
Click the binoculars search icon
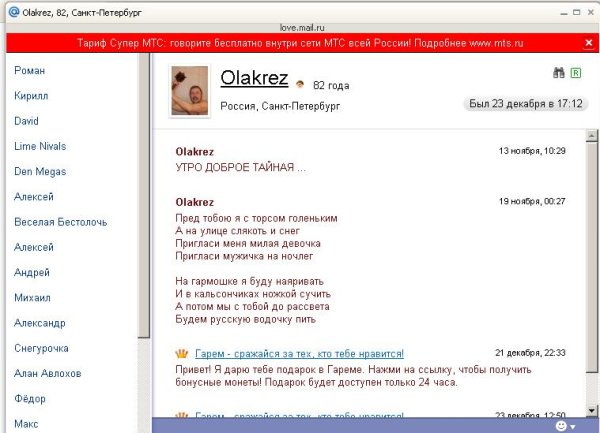click(558, 73)
